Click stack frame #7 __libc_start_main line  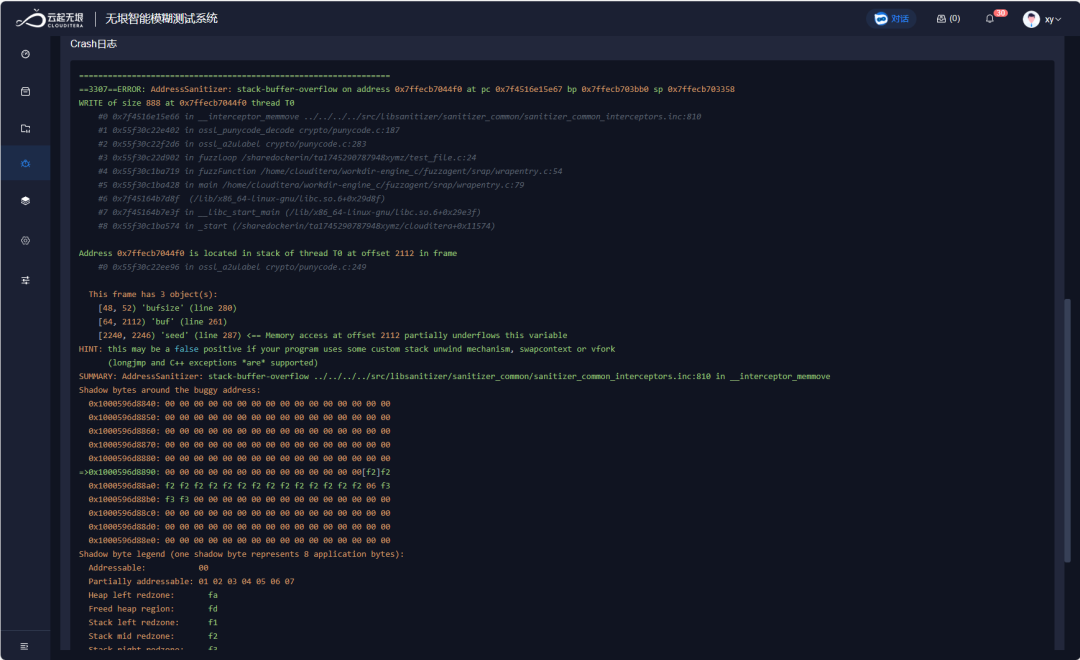pyautogui.click(x=289, y=212)
